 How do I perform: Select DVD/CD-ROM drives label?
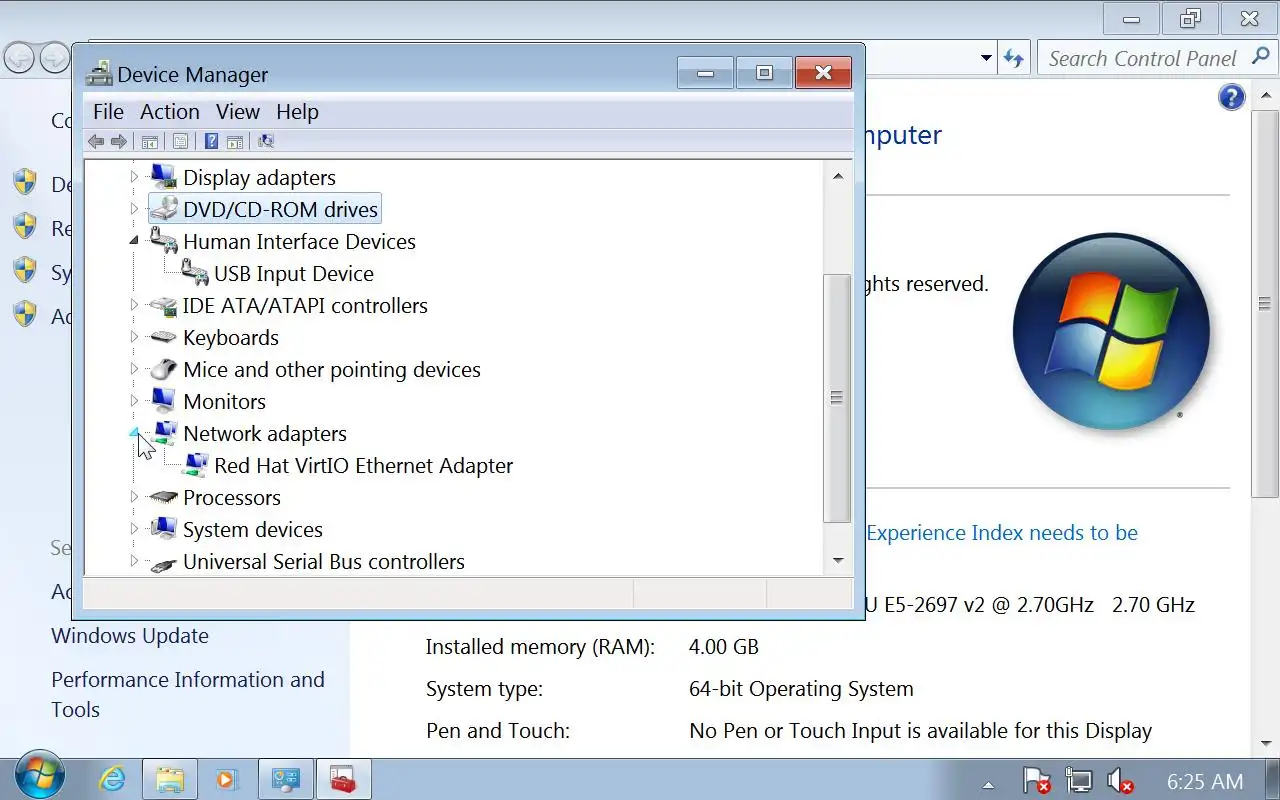[280, 209]
